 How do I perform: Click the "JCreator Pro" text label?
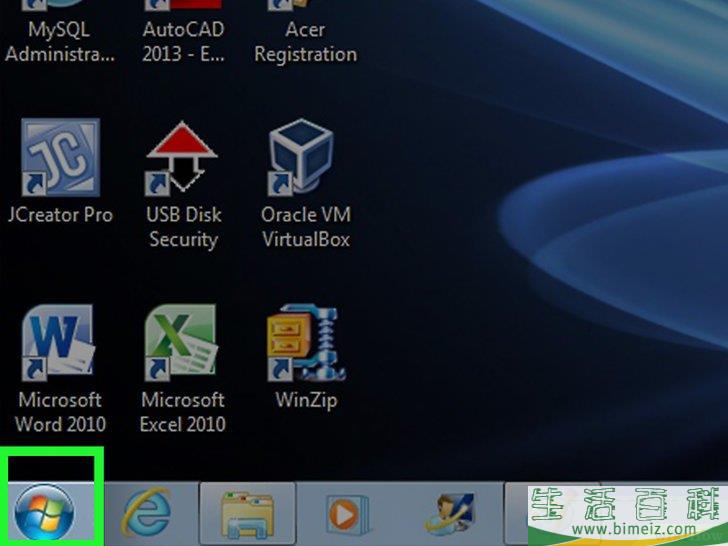click(x=59, y=215)
